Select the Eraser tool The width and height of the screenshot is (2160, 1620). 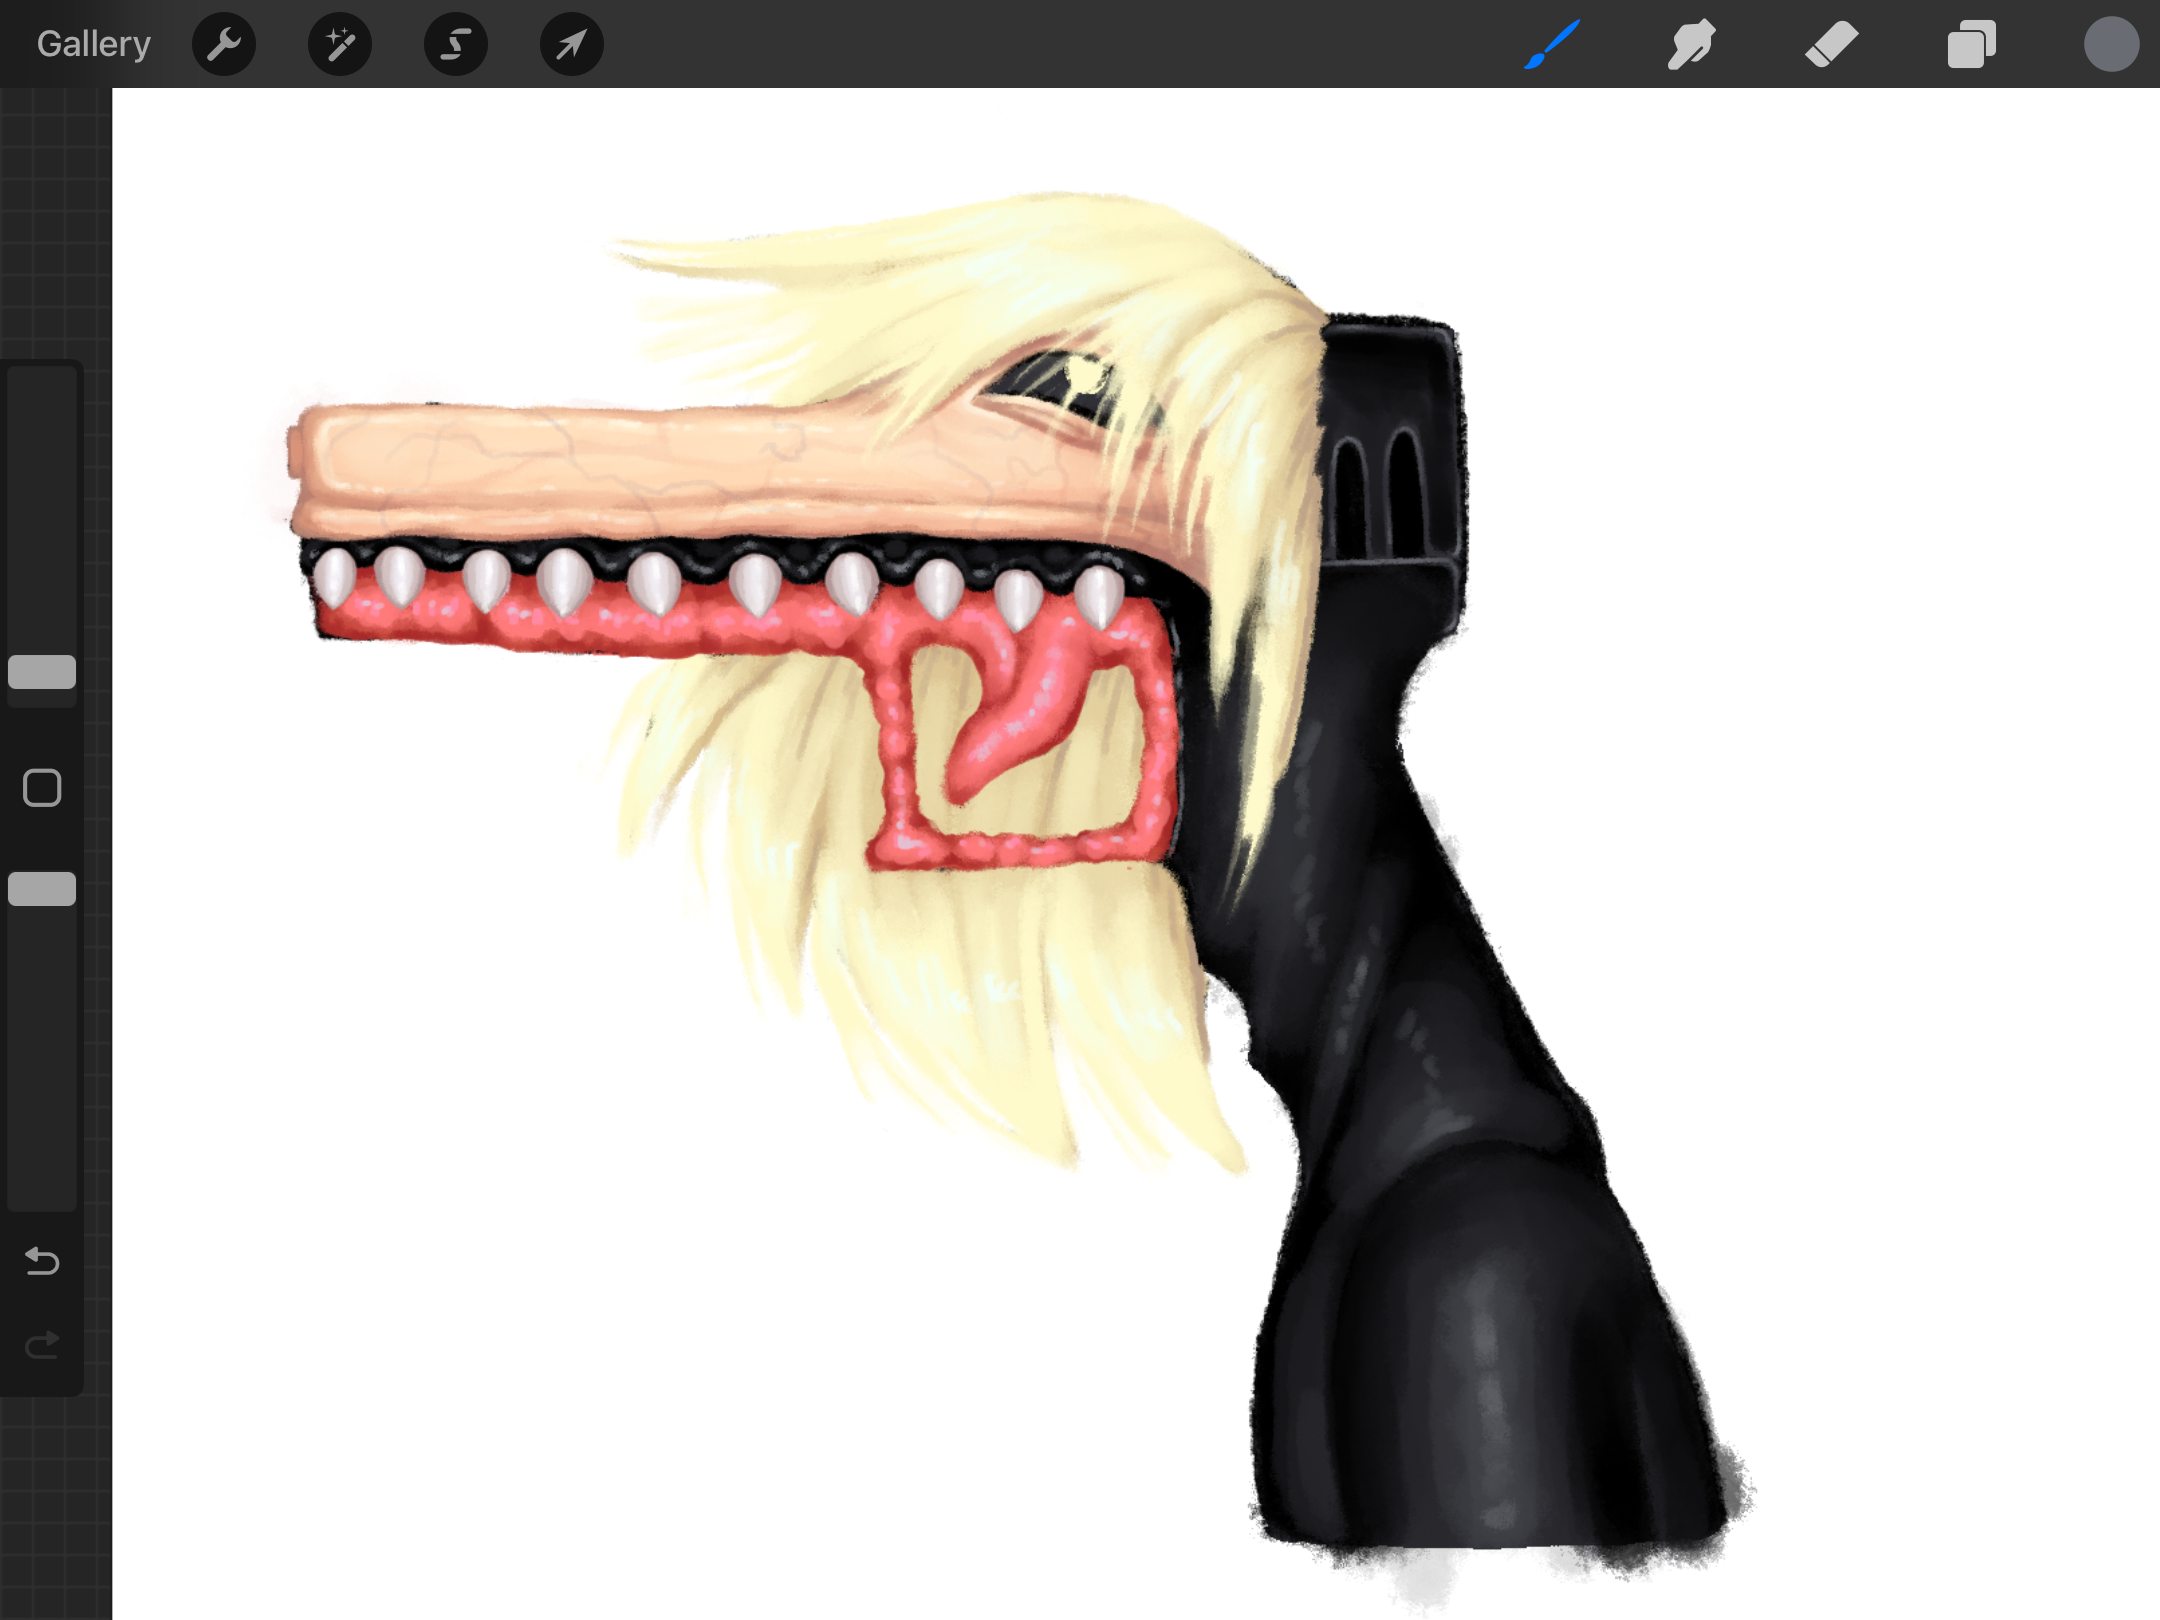click(x=1832, y=44)
